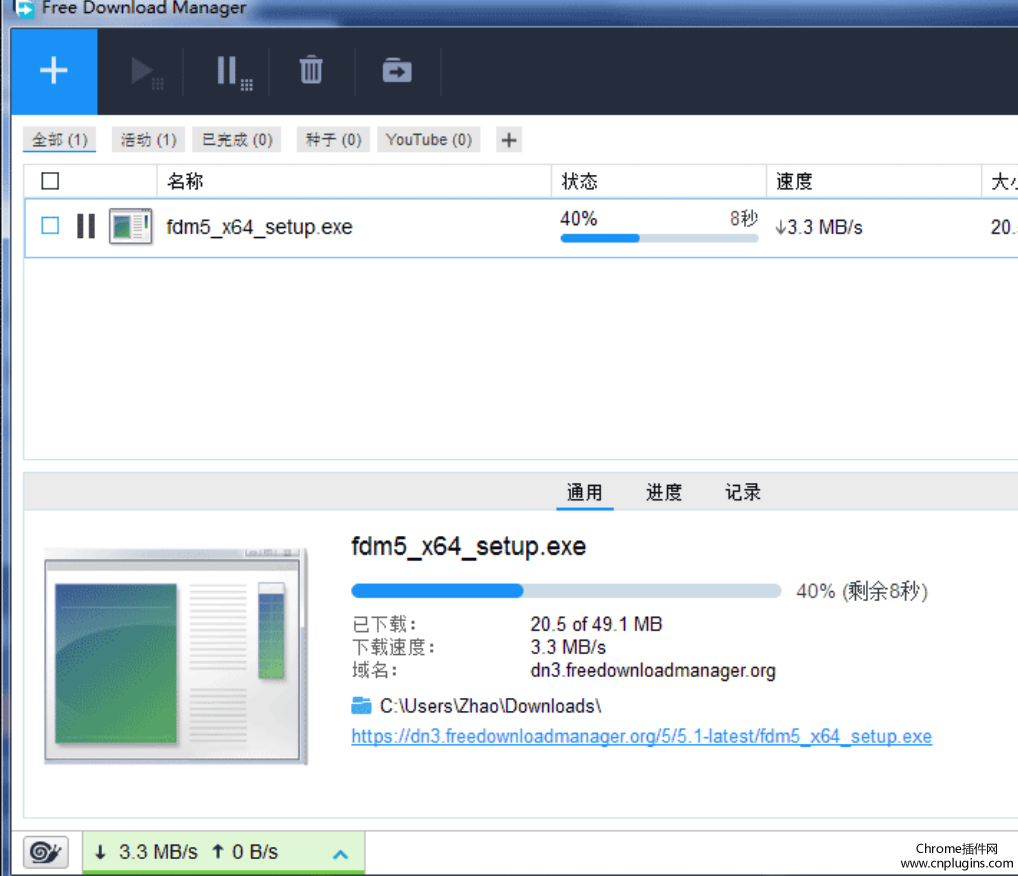The image size is (1018, 876).
Task: Open the 已完成 (0) filter
Action: click(237, 140)
